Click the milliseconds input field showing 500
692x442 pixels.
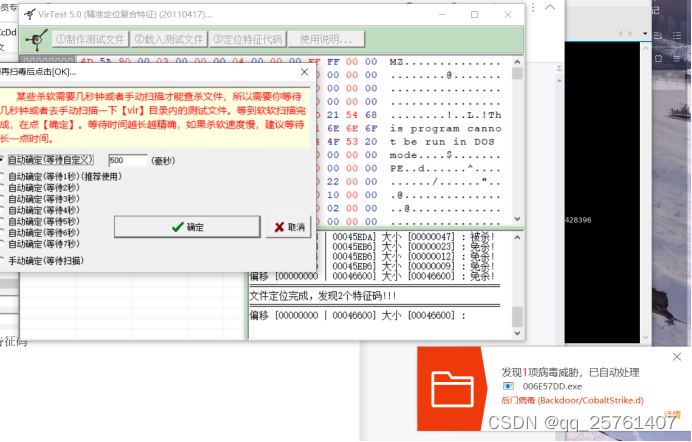click(128, 160)
